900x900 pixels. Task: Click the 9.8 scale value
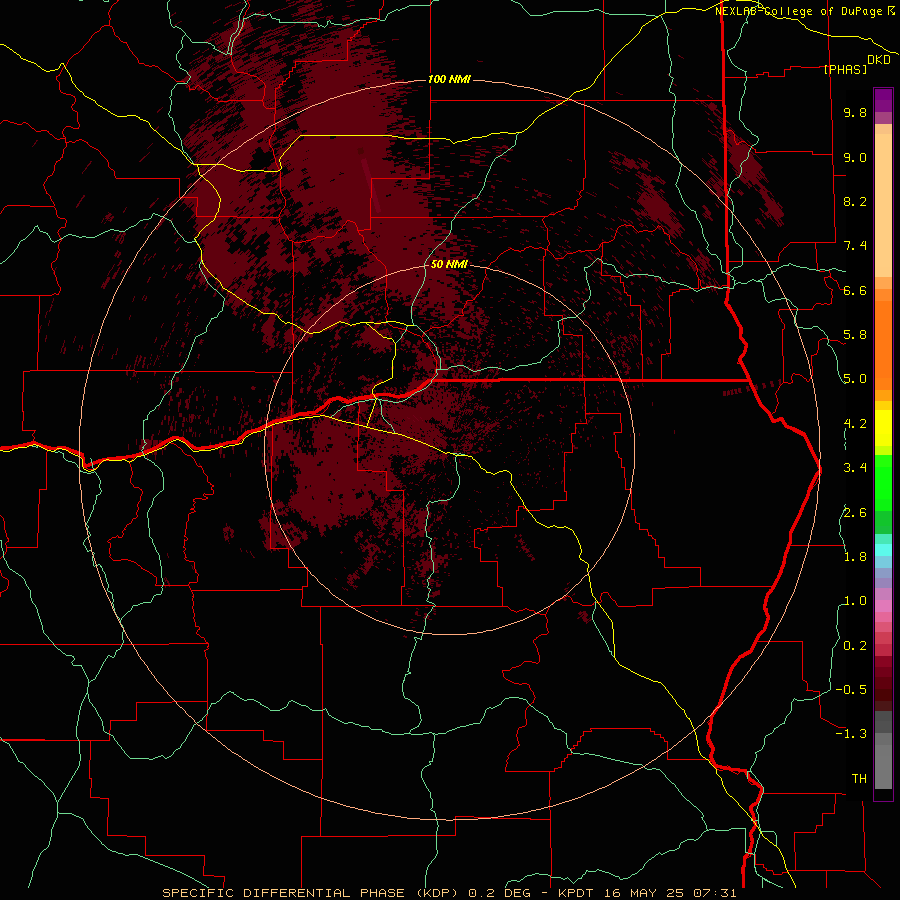[x=855, y=112]
